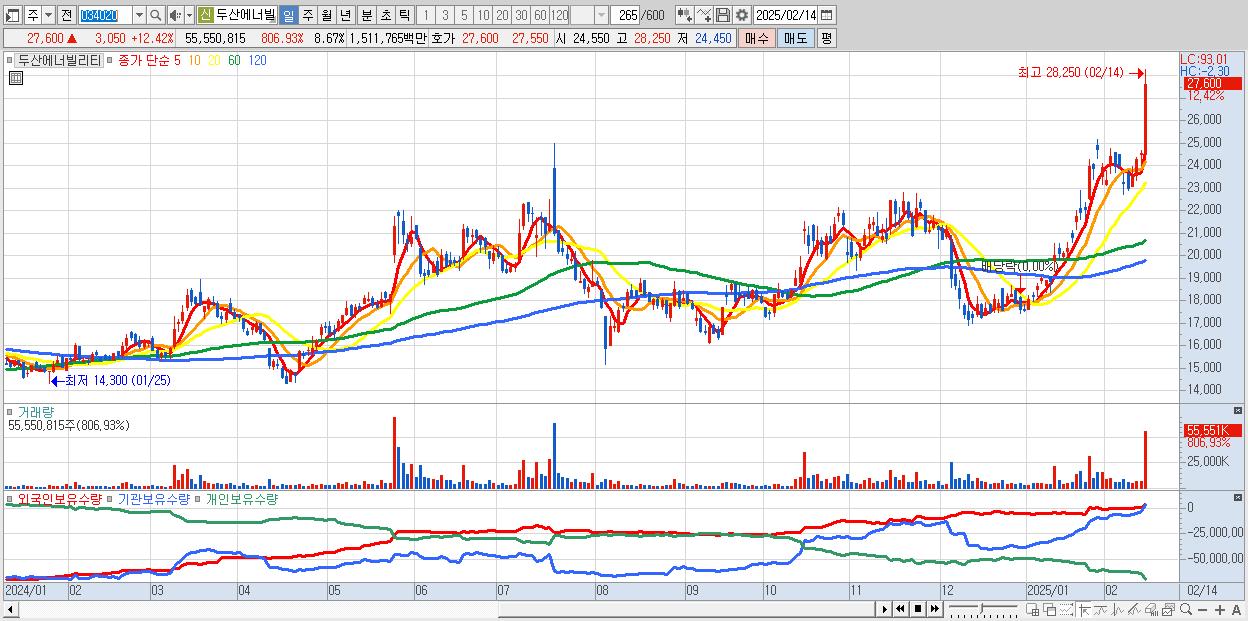Open the stock code search magnifier
The height and width of the screenshot is (621, 1248).
(x=156, y=15)
